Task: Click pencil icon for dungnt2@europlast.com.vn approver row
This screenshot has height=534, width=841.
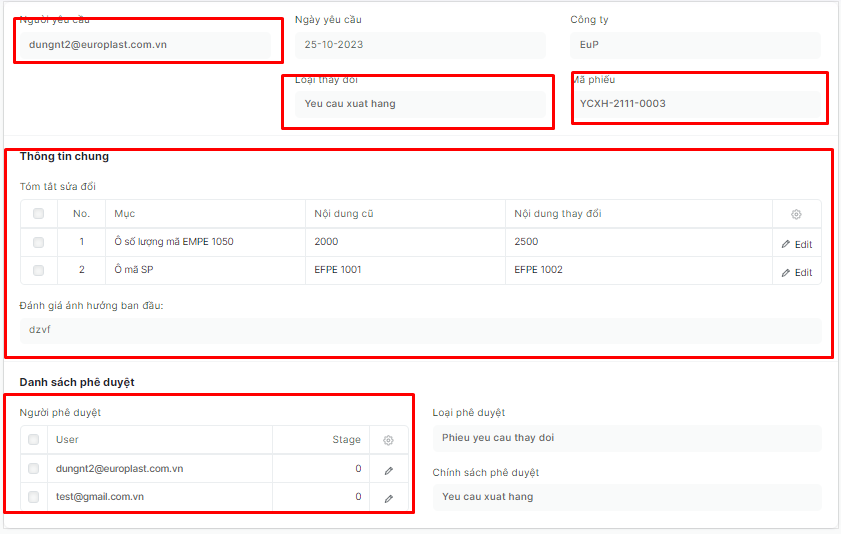Action: click(x=388, y=469)
